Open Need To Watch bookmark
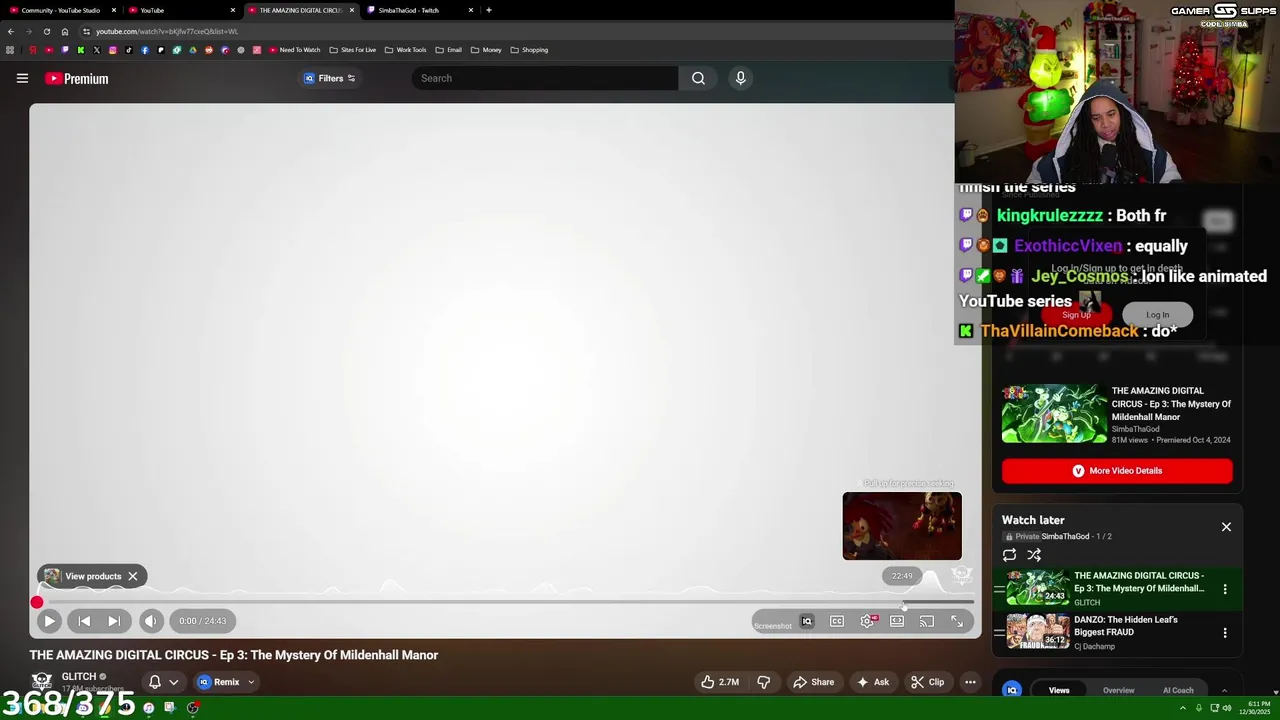 click(x=294, y=50)
